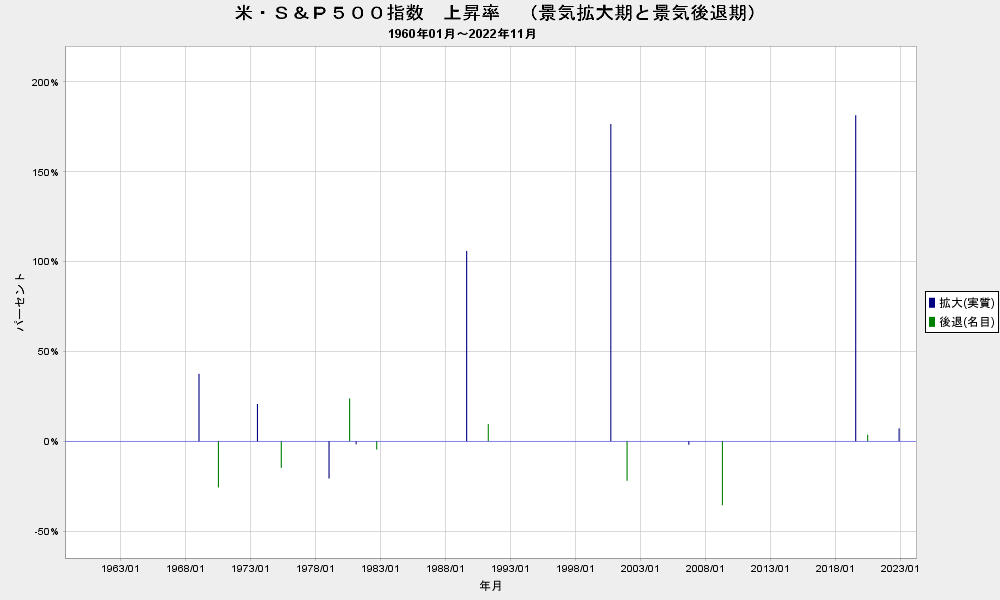Click the パーセント y-axis title
Image resolution: width=1000 pixels, height=600 pixels.
[20, 302]
